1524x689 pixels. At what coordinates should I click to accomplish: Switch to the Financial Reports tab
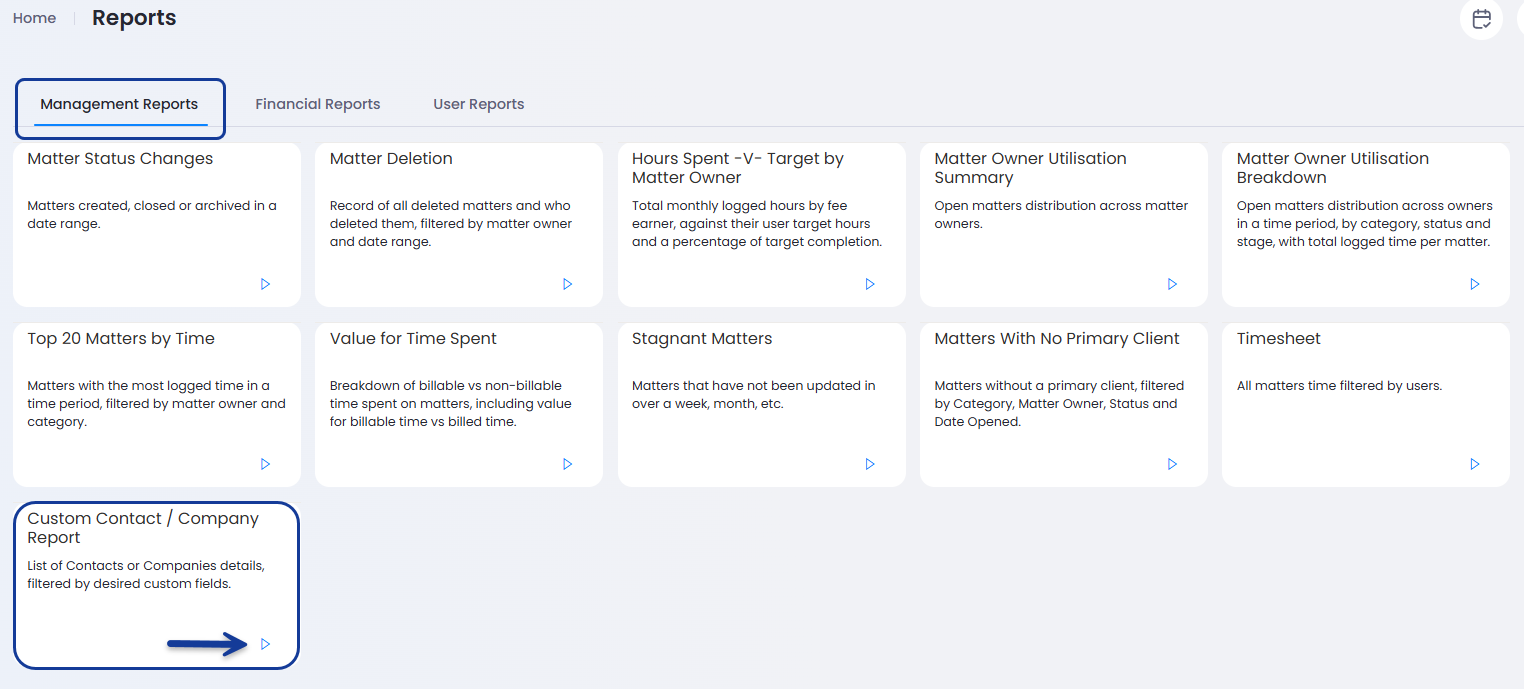(317, 104)
